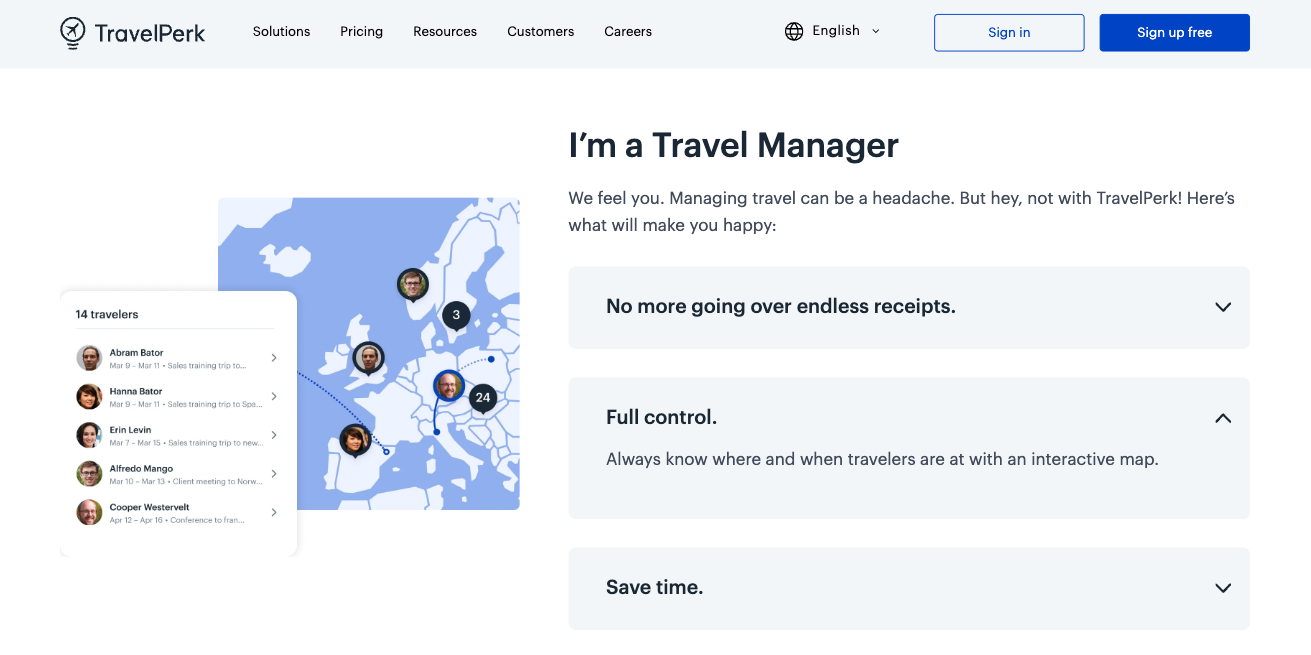The width and height of the screenshot is (1311, 655).
Task: Expand the 'Save time' section
Action: click(1222, 588)
